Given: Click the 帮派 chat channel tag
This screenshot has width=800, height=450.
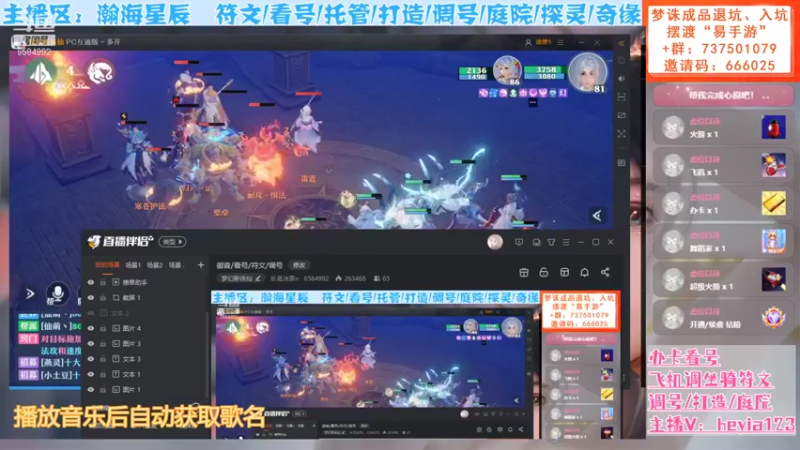Looking at the screenshot, I should [28, 326].
